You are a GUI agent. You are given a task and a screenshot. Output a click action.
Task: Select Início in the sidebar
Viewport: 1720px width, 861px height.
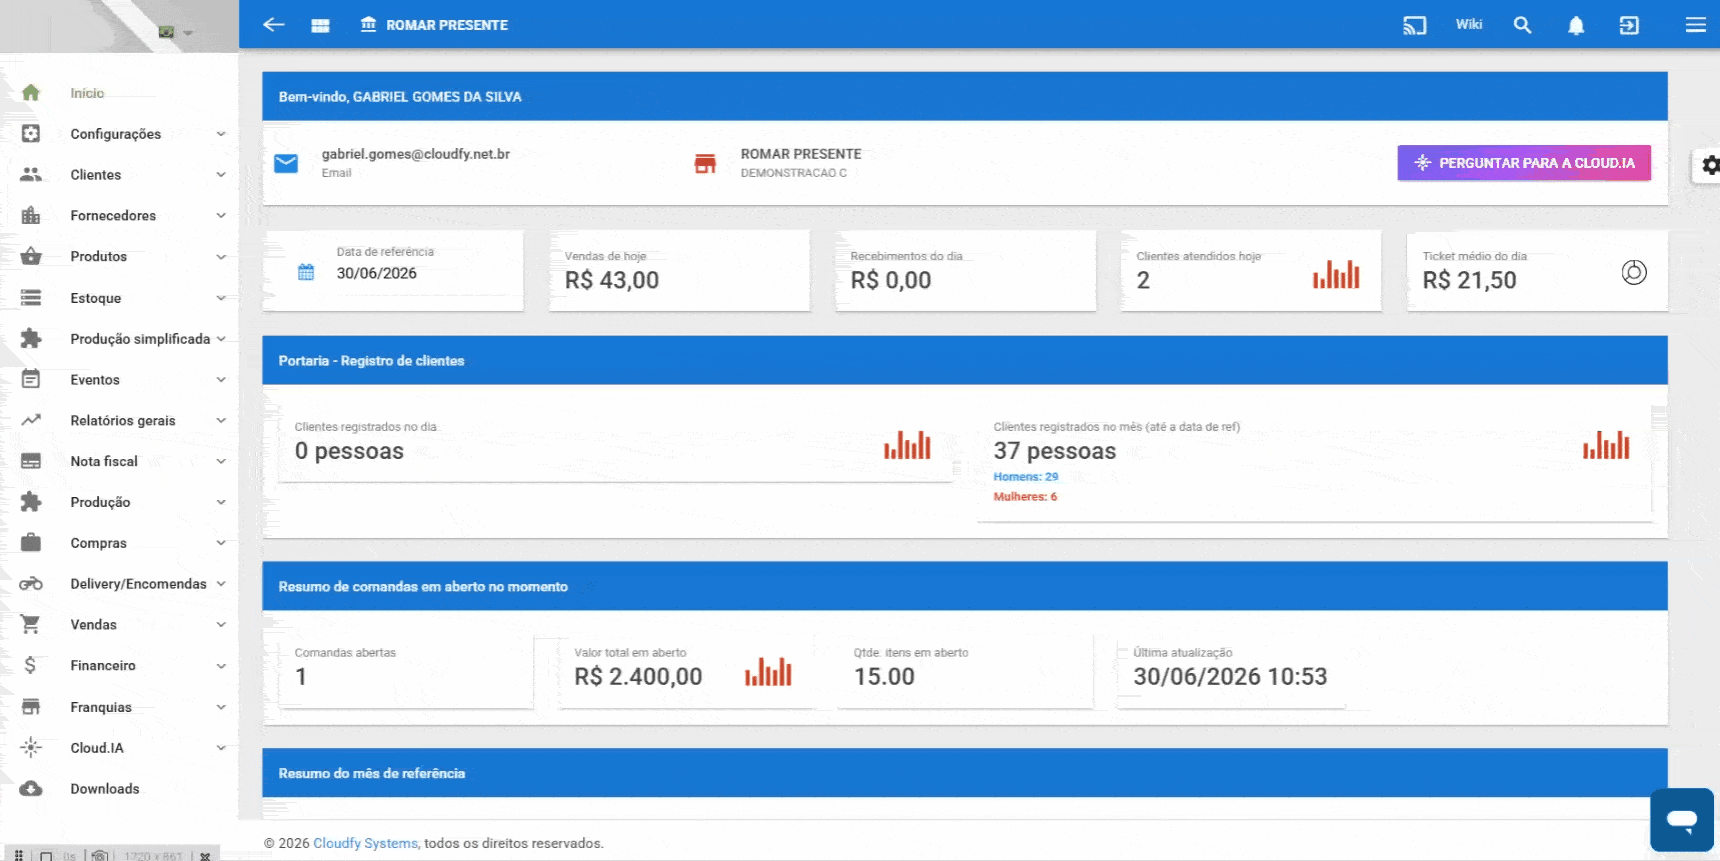pyautogui.click(x=87, y=93)
